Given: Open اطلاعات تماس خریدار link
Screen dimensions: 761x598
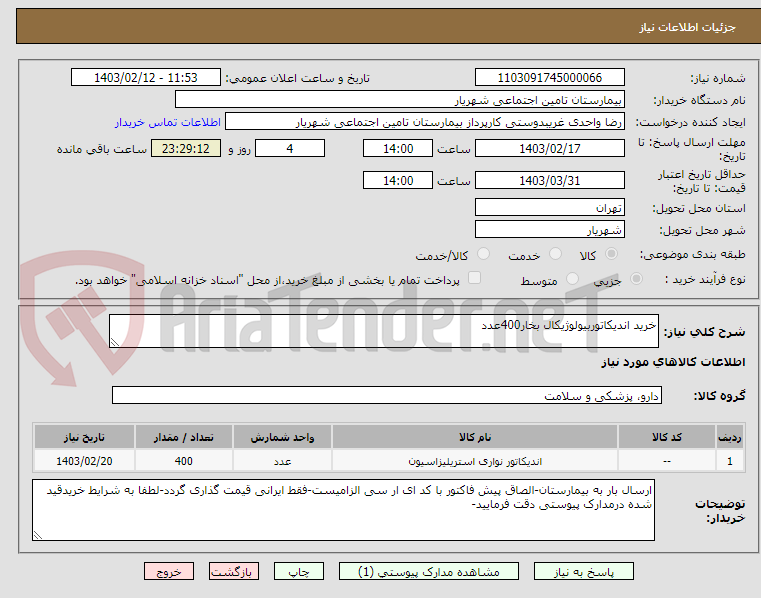Looking at the screenshot, I should 168,122.
